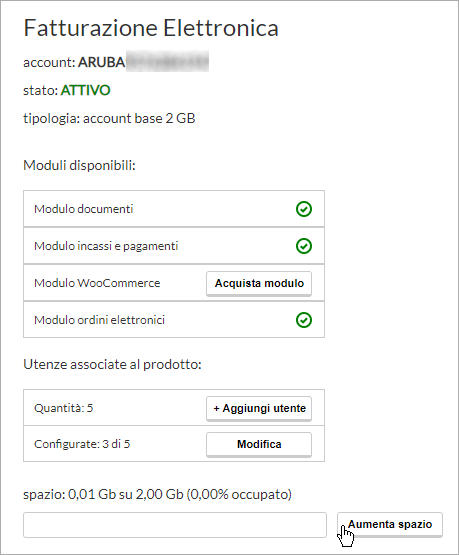
Task: Click the Quantità: 5 row text
Action: click(63, 408)
